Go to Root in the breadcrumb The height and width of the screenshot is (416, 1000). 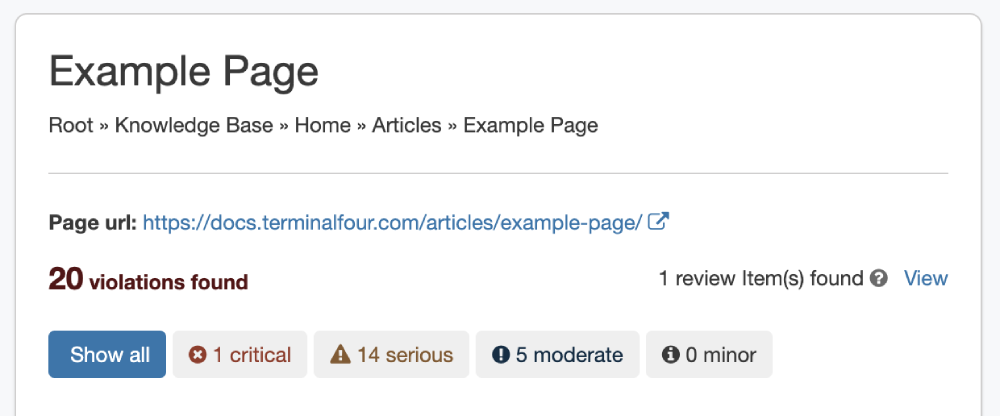70,125
